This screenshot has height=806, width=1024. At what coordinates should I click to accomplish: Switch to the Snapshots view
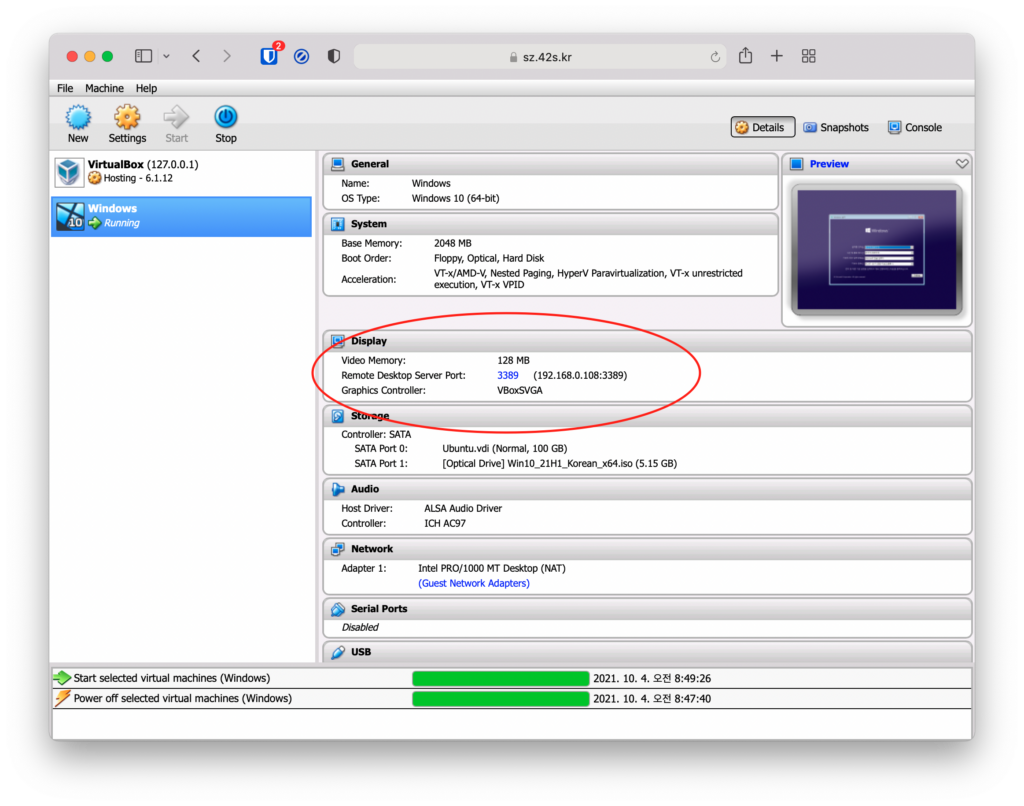836,127
